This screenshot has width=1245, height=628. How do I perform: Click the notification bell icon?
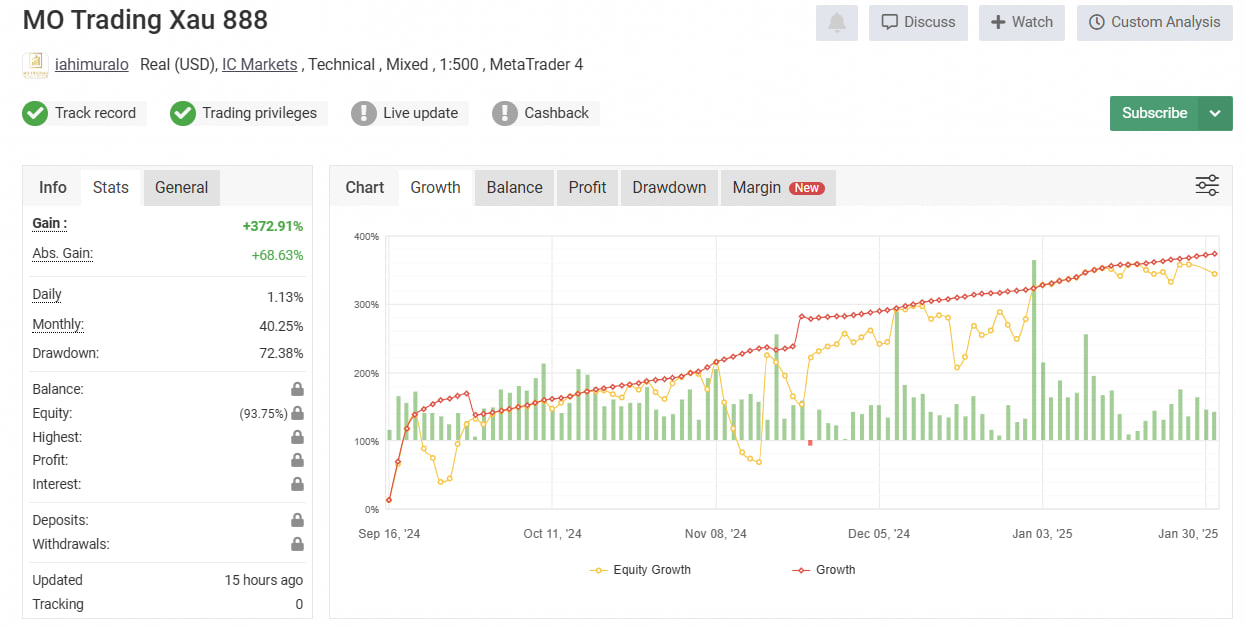pyautogui.click(x=836, y=22)
